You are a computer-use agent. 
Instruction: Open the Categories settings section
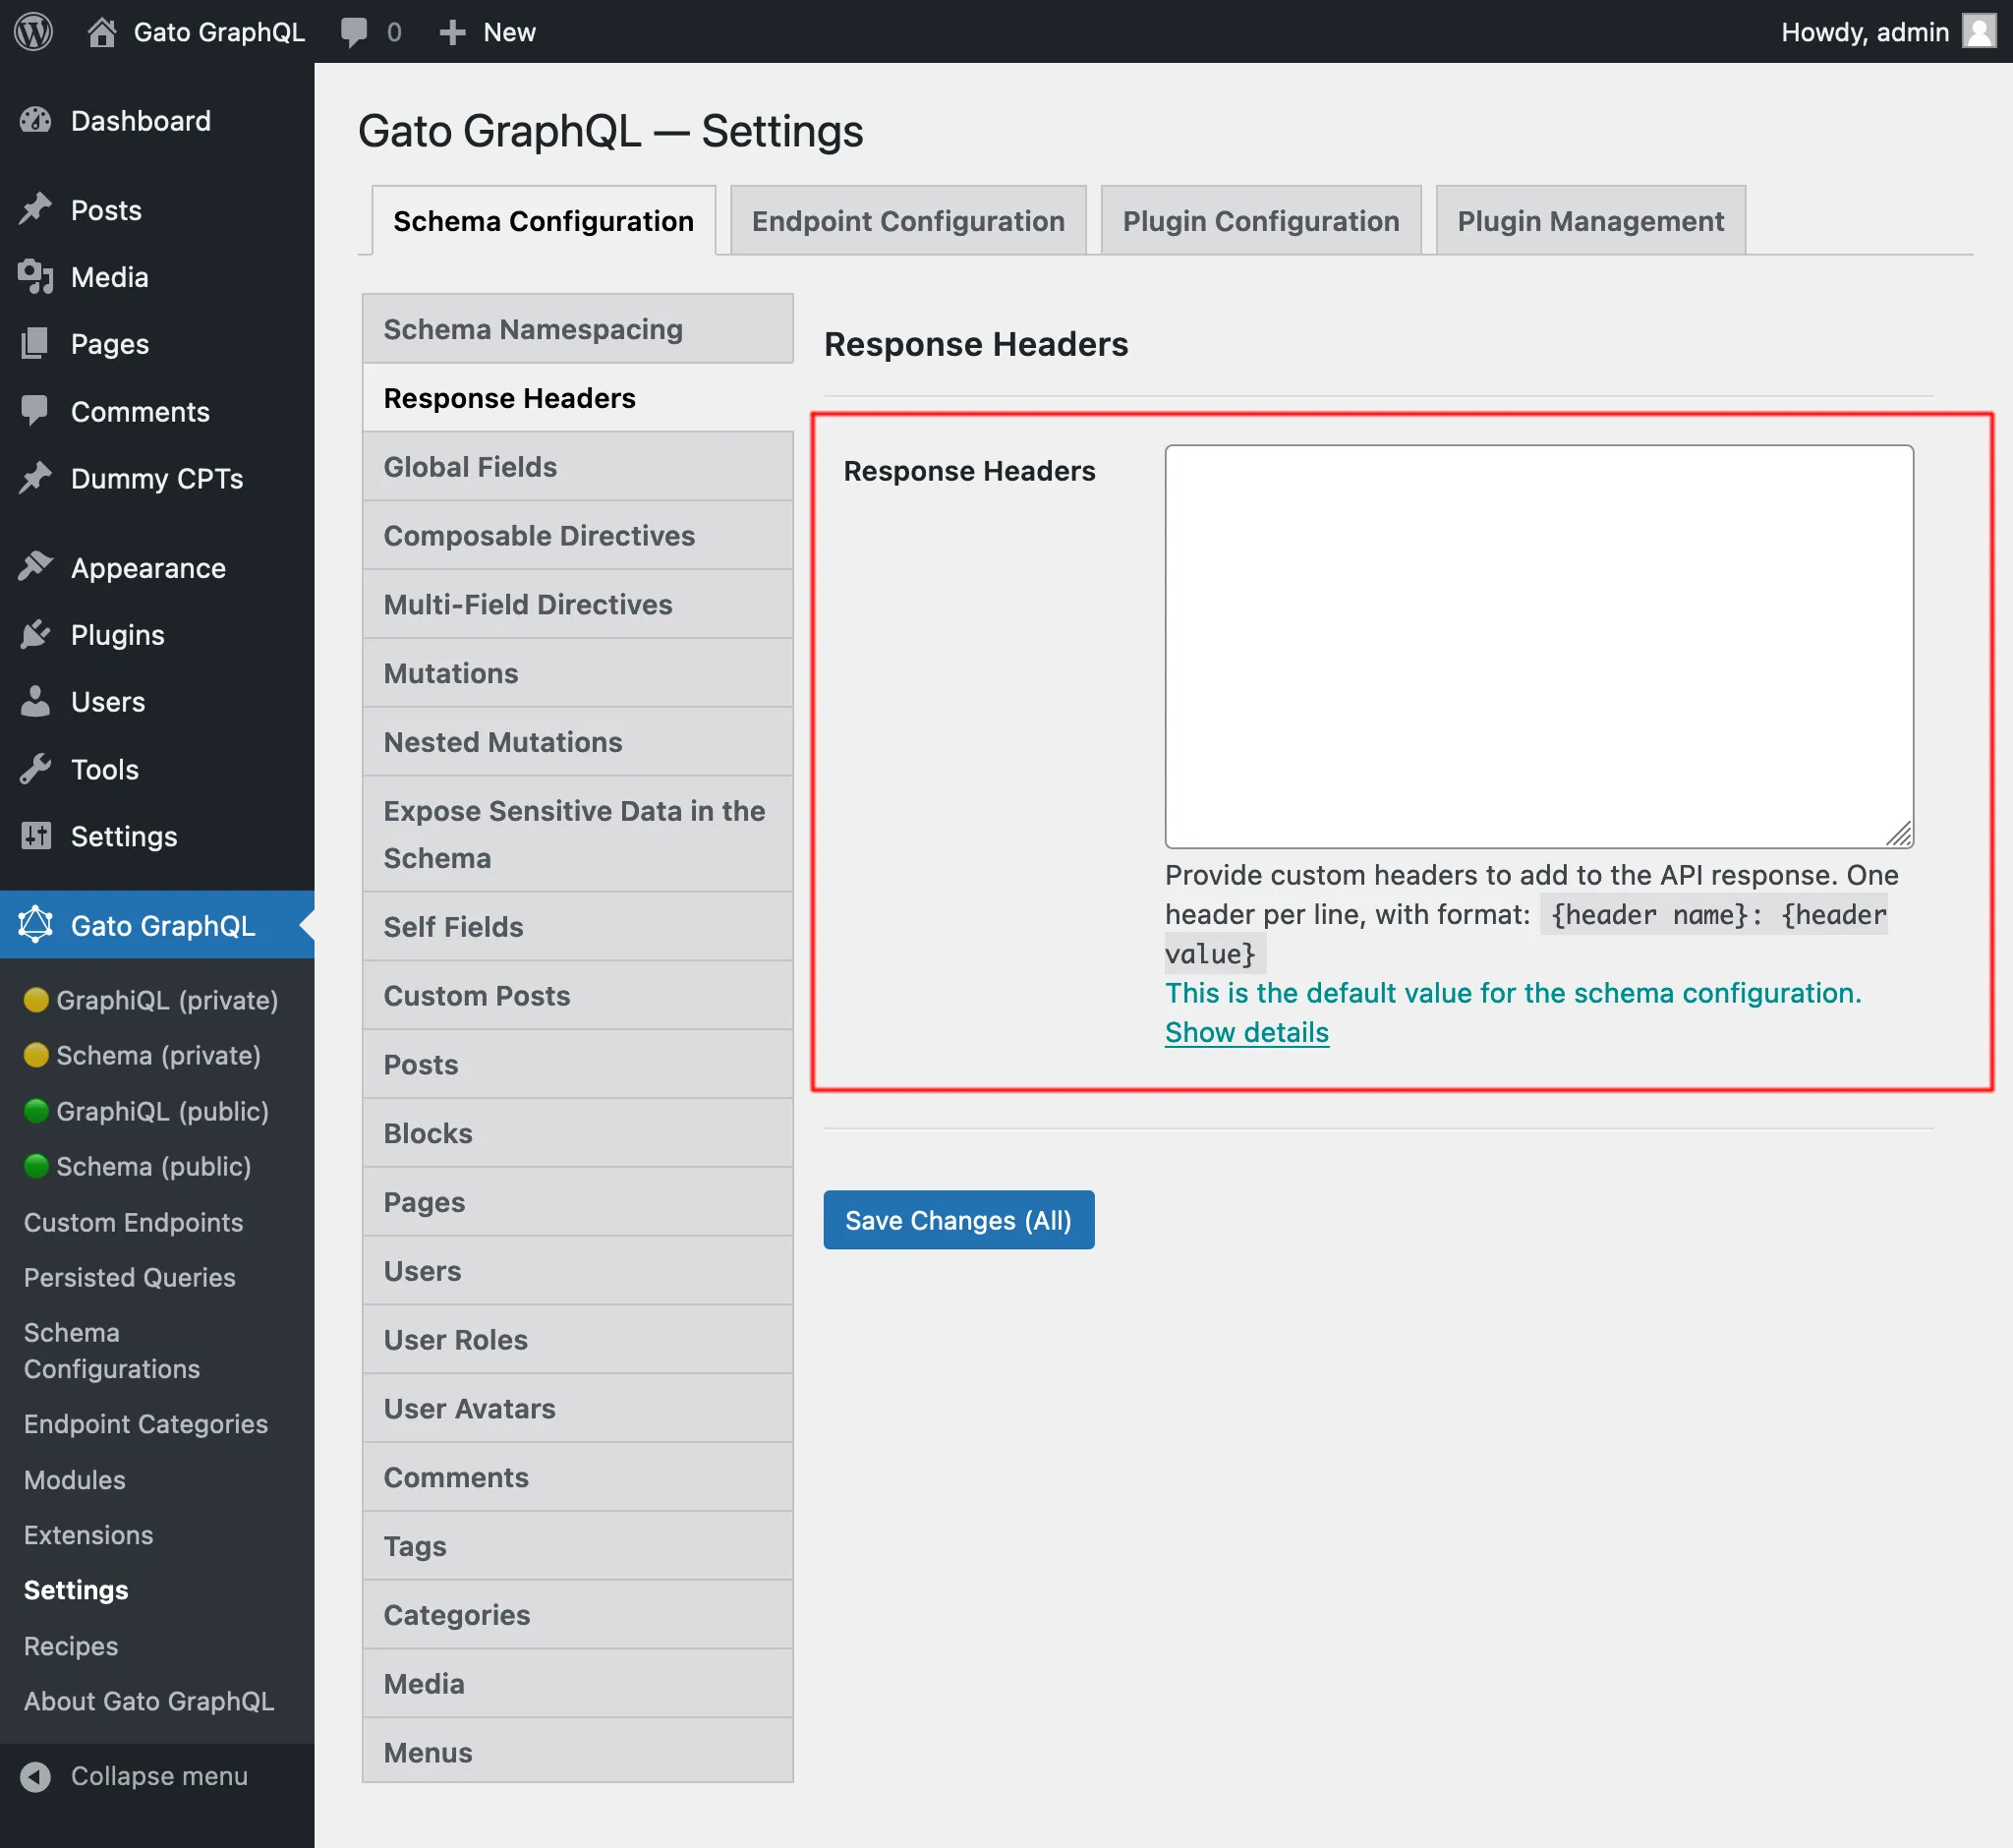(x=578, y=1615)
